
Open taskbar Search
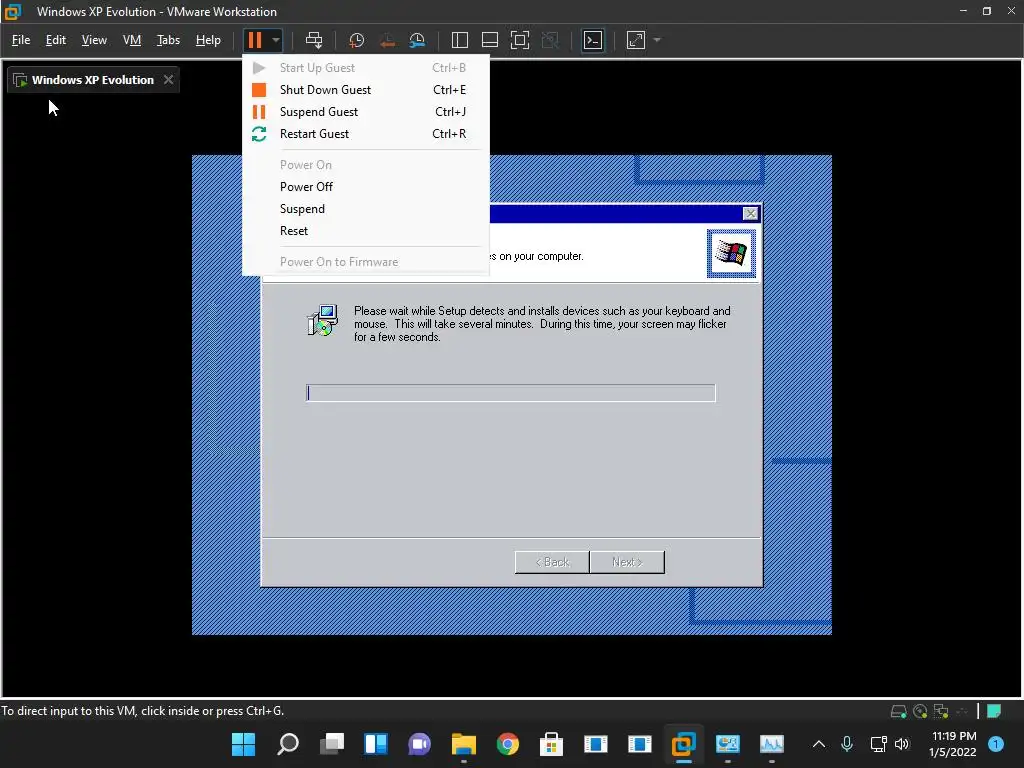coord(288,744)
